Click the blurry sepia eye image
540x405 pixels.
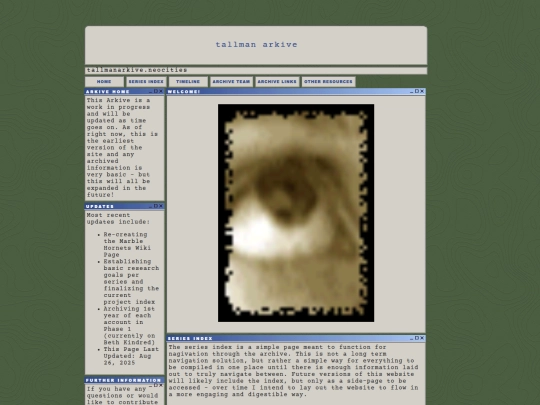pos(296,213)
